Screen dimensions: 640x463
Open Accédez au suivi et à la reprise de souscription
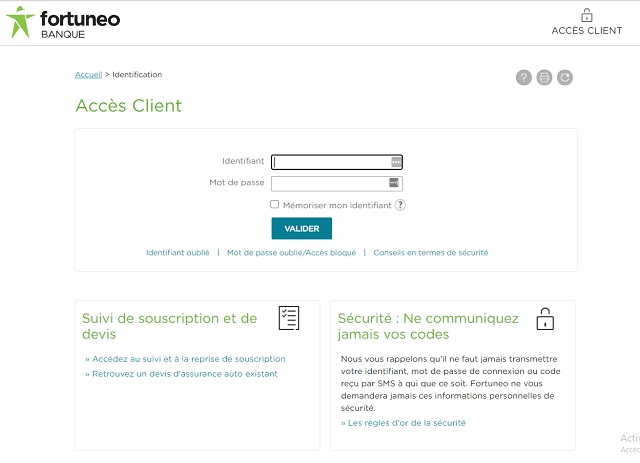pos(189,359)
